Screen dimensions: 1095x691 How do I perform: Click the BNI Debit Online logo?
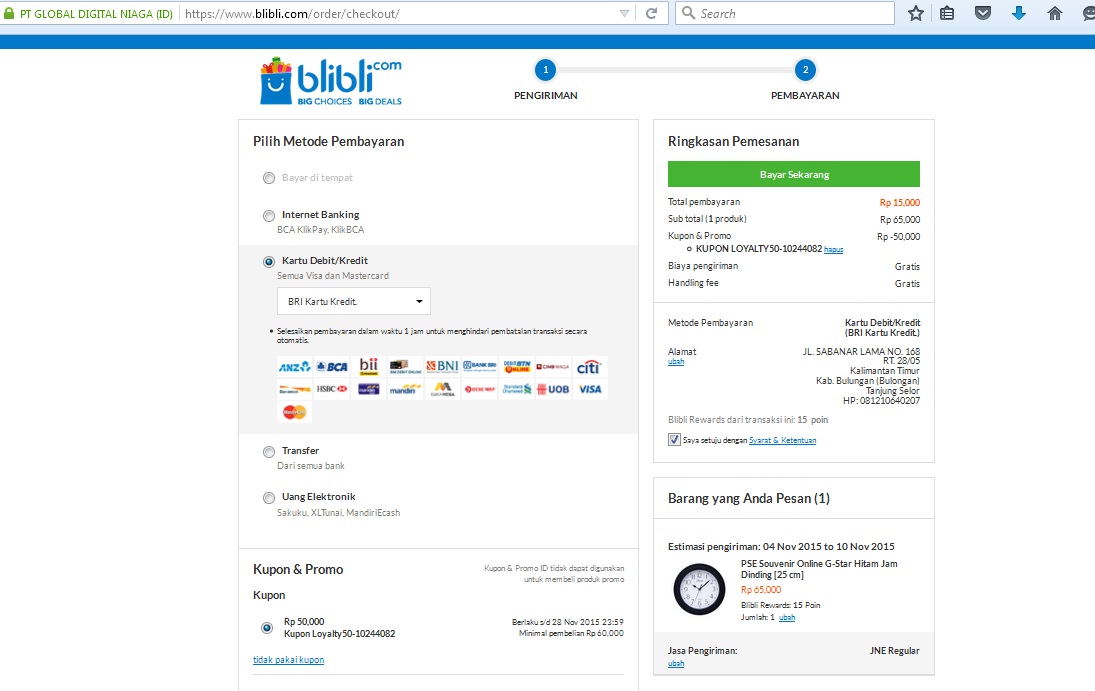(405, 367)
